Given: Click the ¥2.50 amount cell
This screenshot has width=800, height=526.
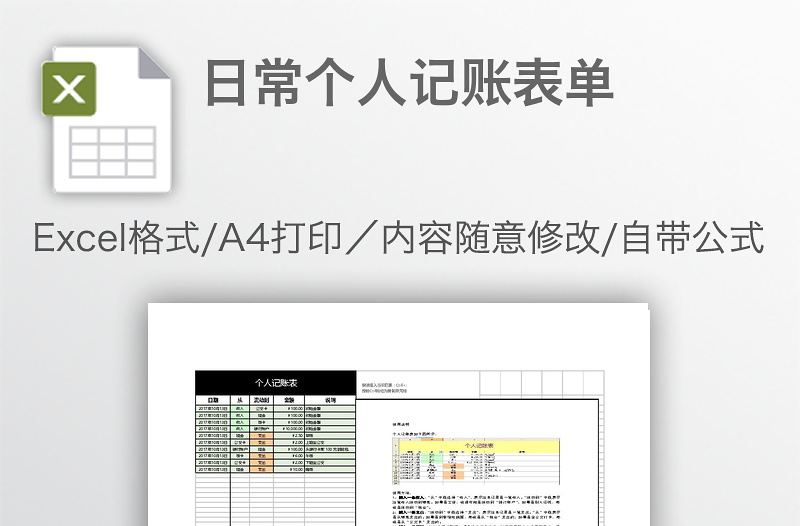Looking at the screenshot, I should pos(289,436).
